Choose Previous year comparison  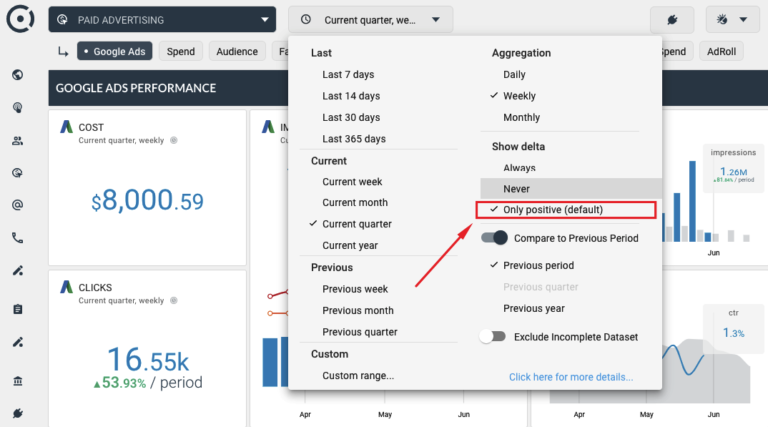[x=534, y=308]
